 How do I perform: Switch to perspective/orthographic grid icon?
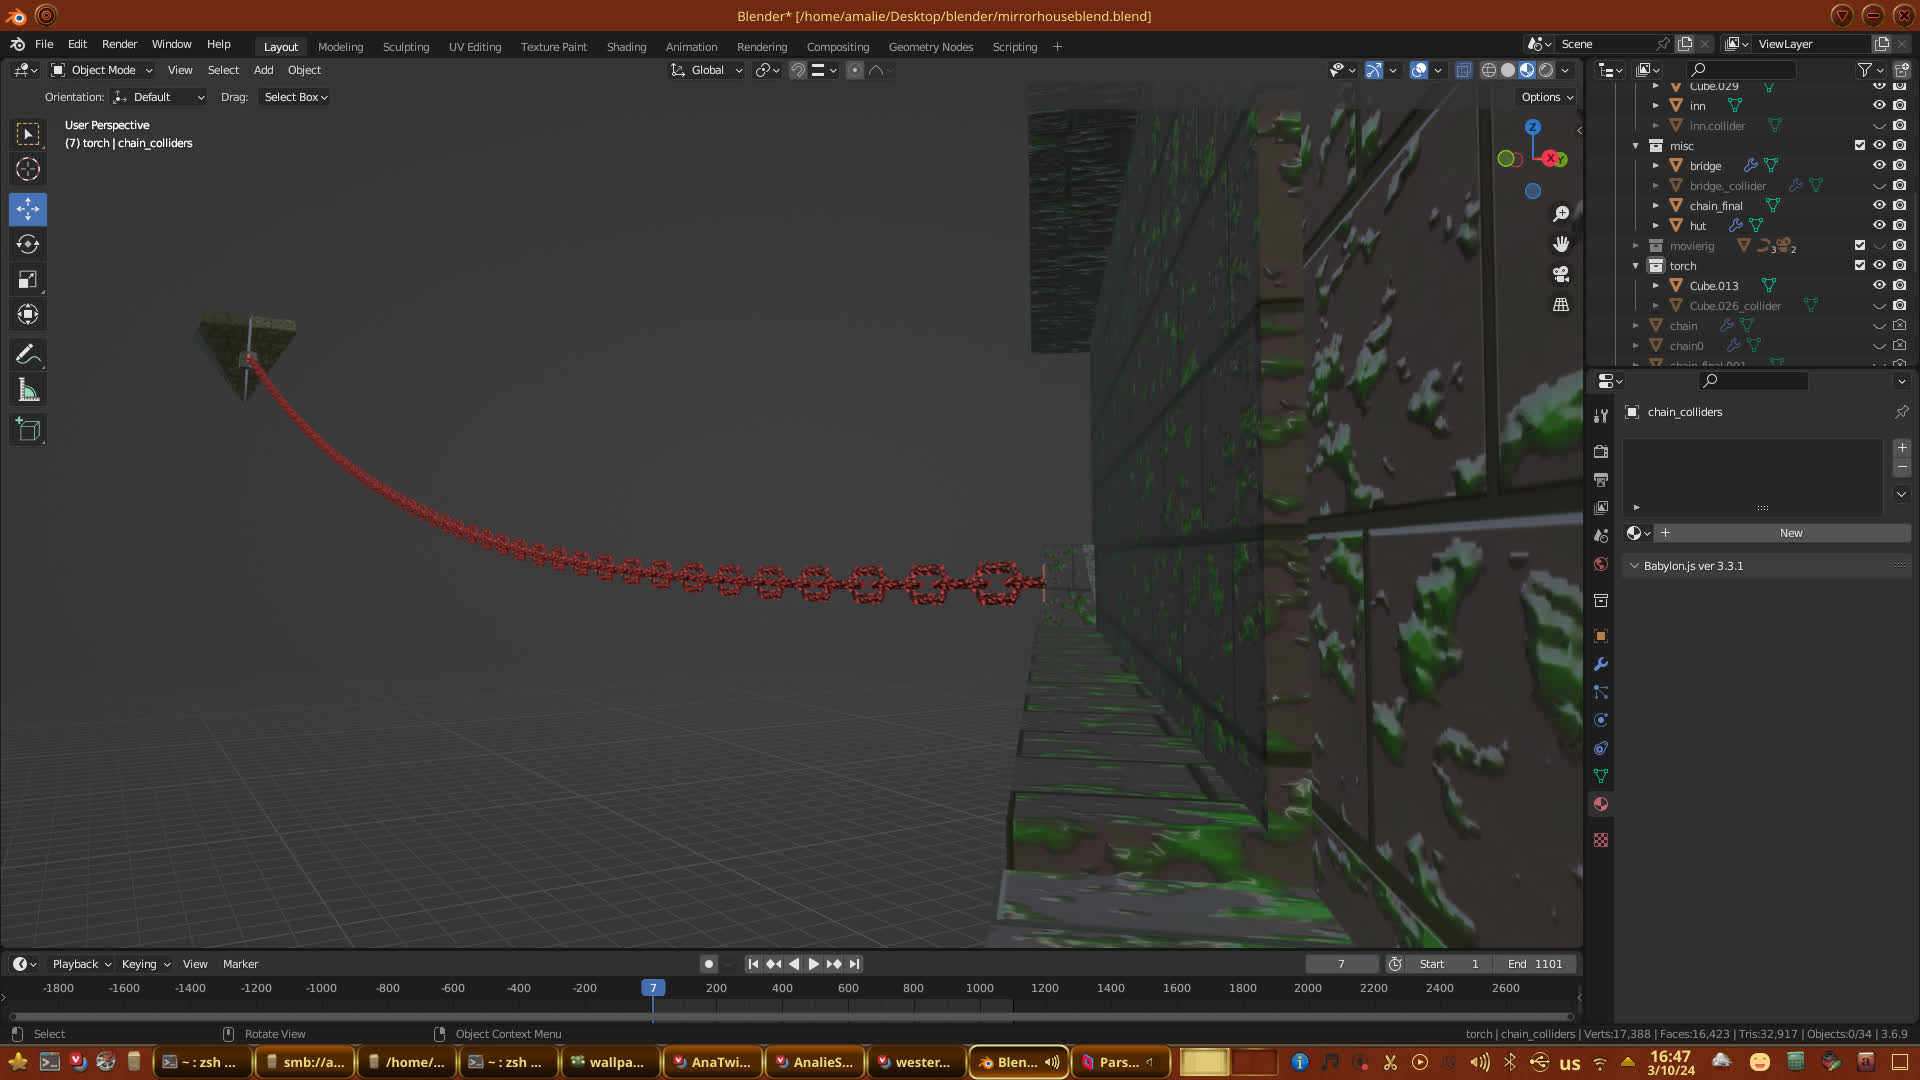click(x=1561, y=304)
